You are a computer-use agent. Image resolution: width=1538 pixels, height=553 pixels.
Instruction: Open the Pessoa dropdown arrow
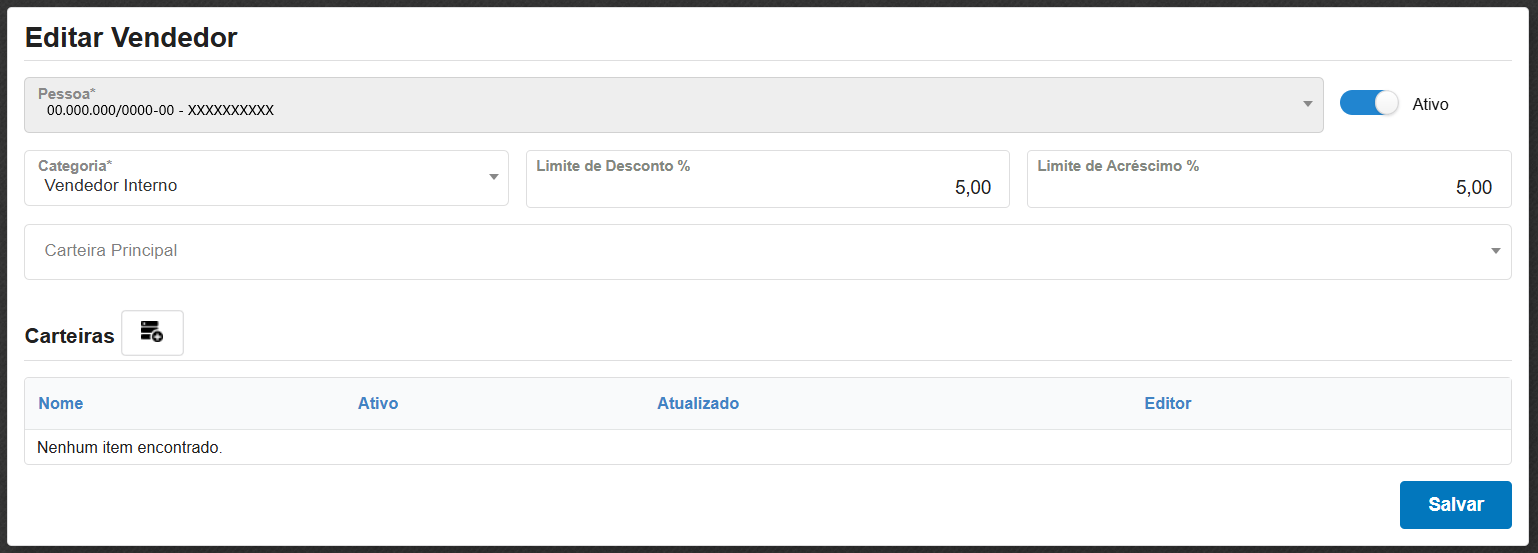tap(1307, 104)
